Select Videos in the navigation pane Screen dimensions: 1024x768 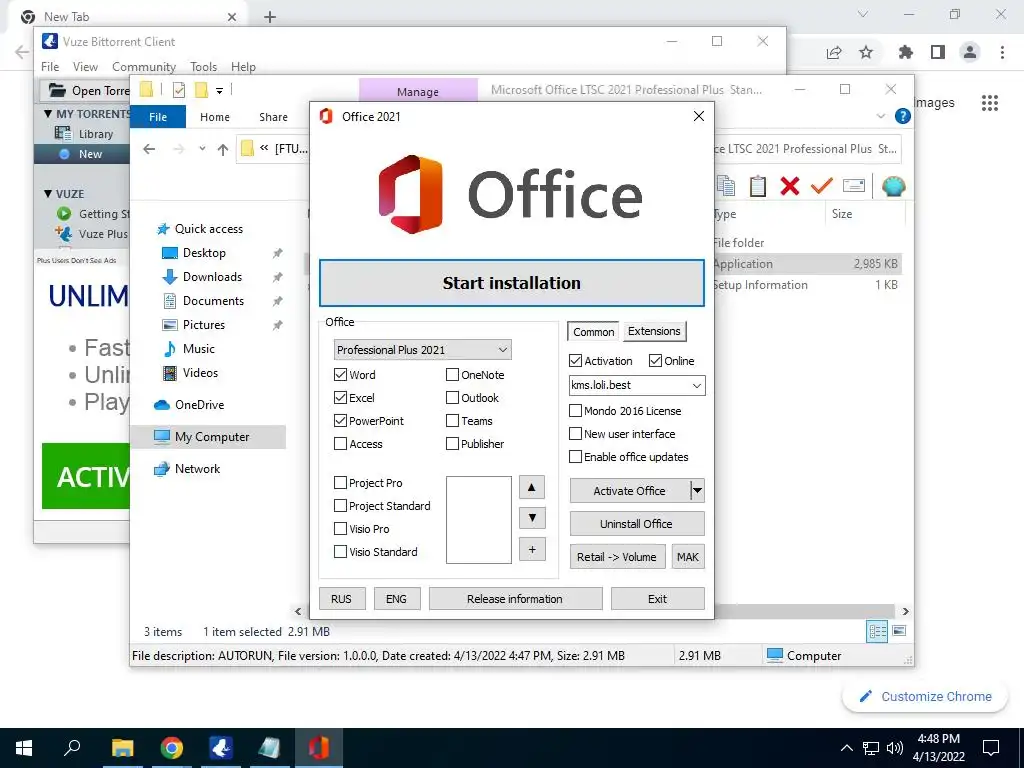200,373
